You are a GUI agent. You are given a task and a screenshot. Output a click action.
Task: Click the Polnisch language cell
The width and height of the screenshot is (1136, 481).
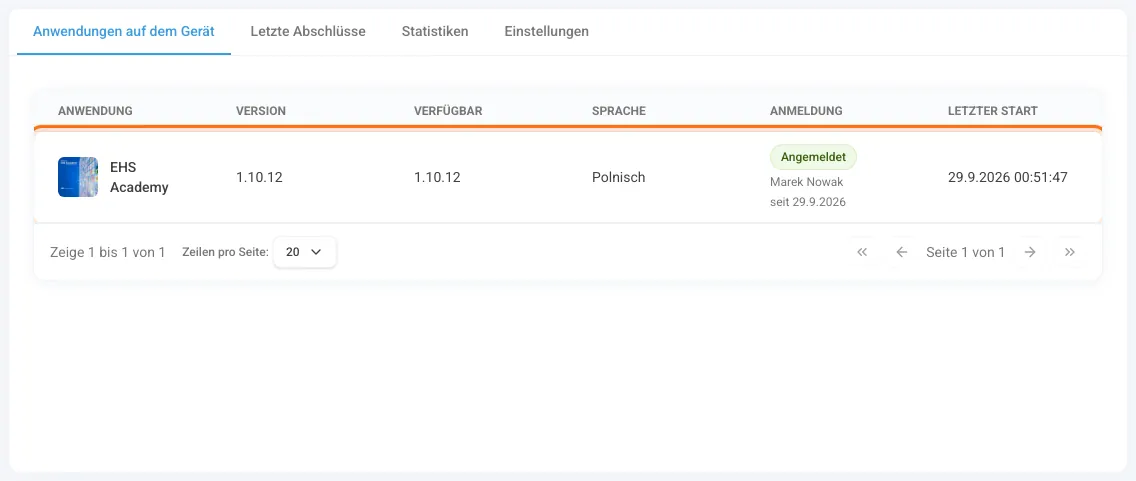[x=618, y=177]
